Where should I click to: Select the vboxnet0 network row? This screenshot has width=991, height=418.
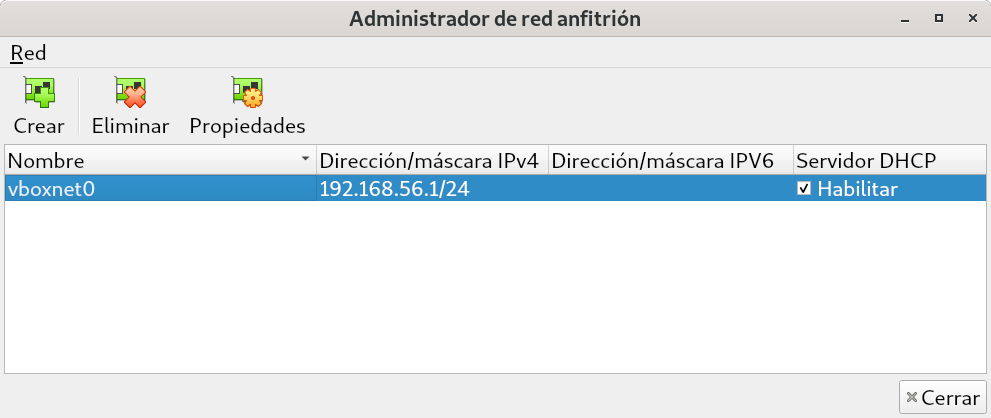pos(496,188)
